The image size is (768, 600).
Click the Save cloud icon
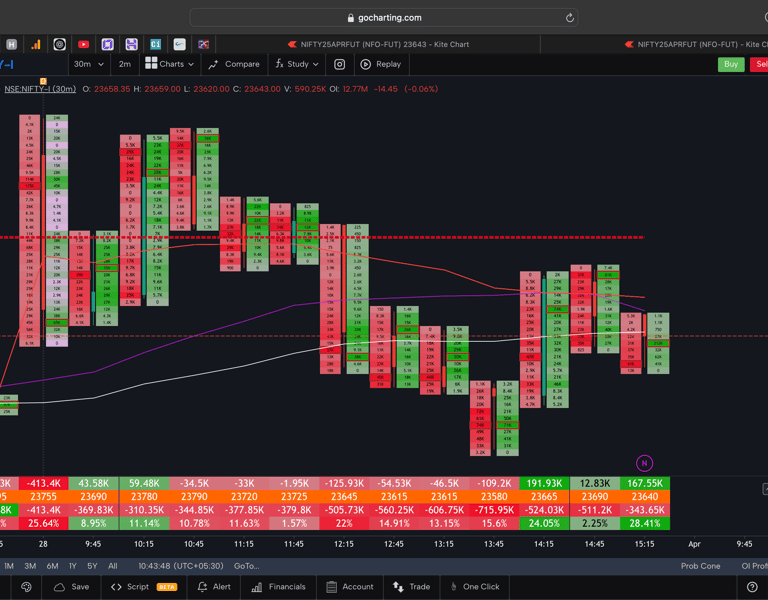coord(59,587)
